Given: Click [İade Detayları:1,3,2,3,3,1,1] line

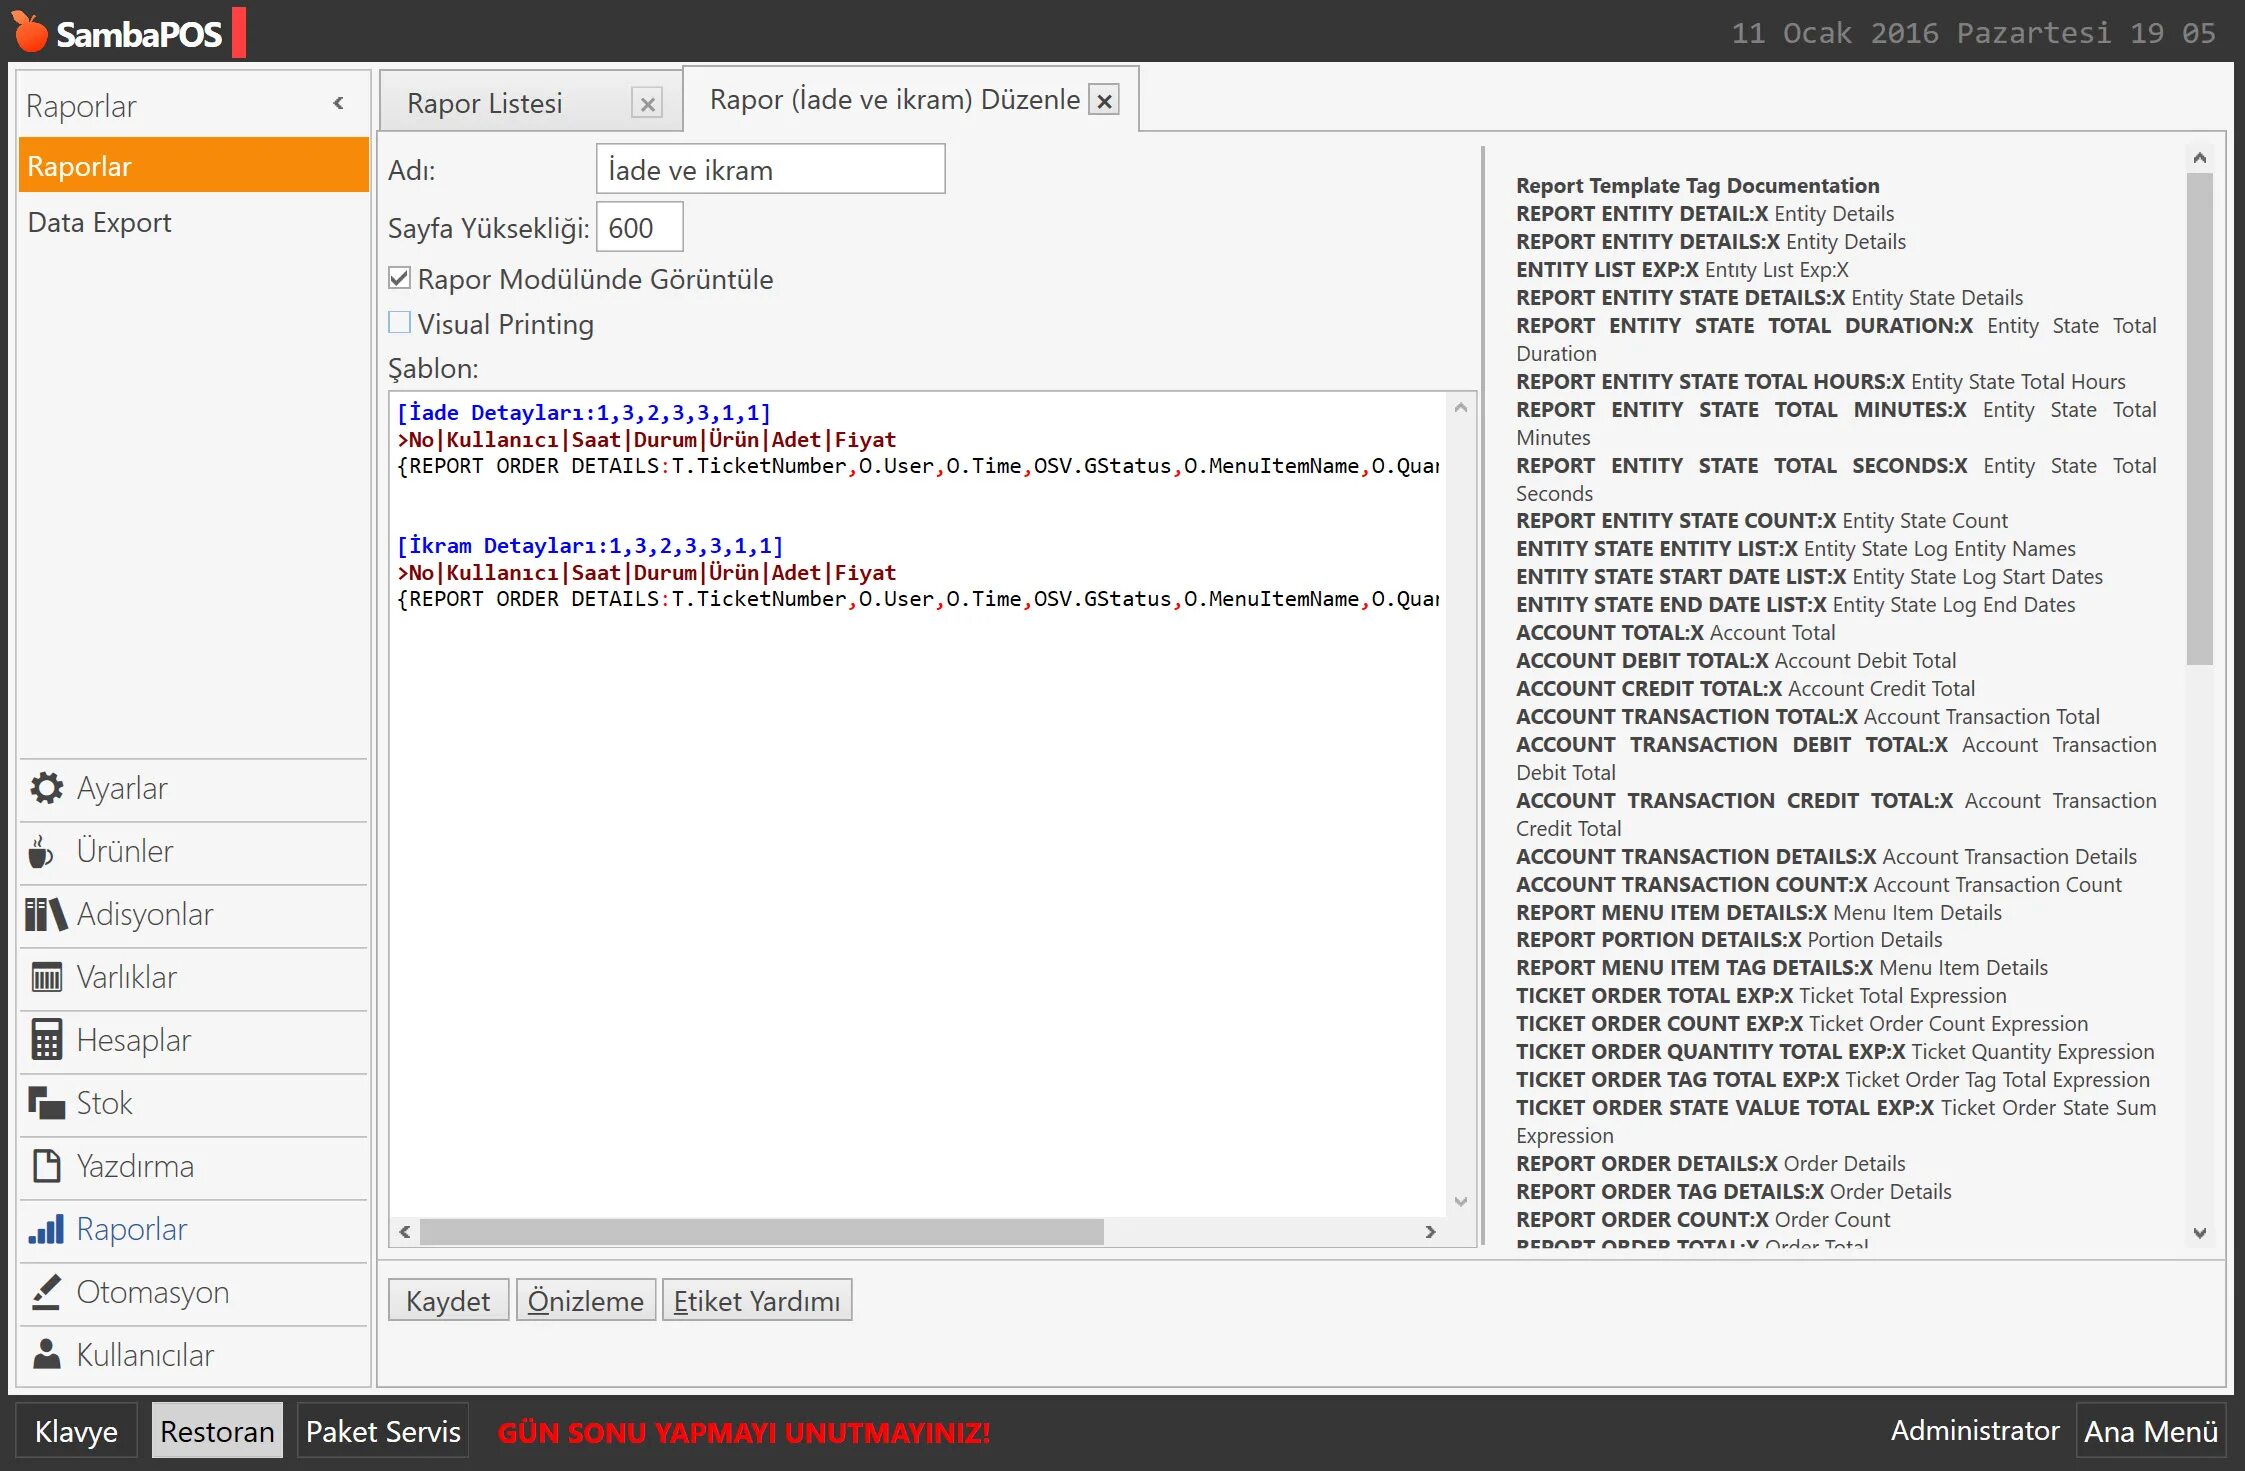Looking at the screenshot, I should [584, 412].
